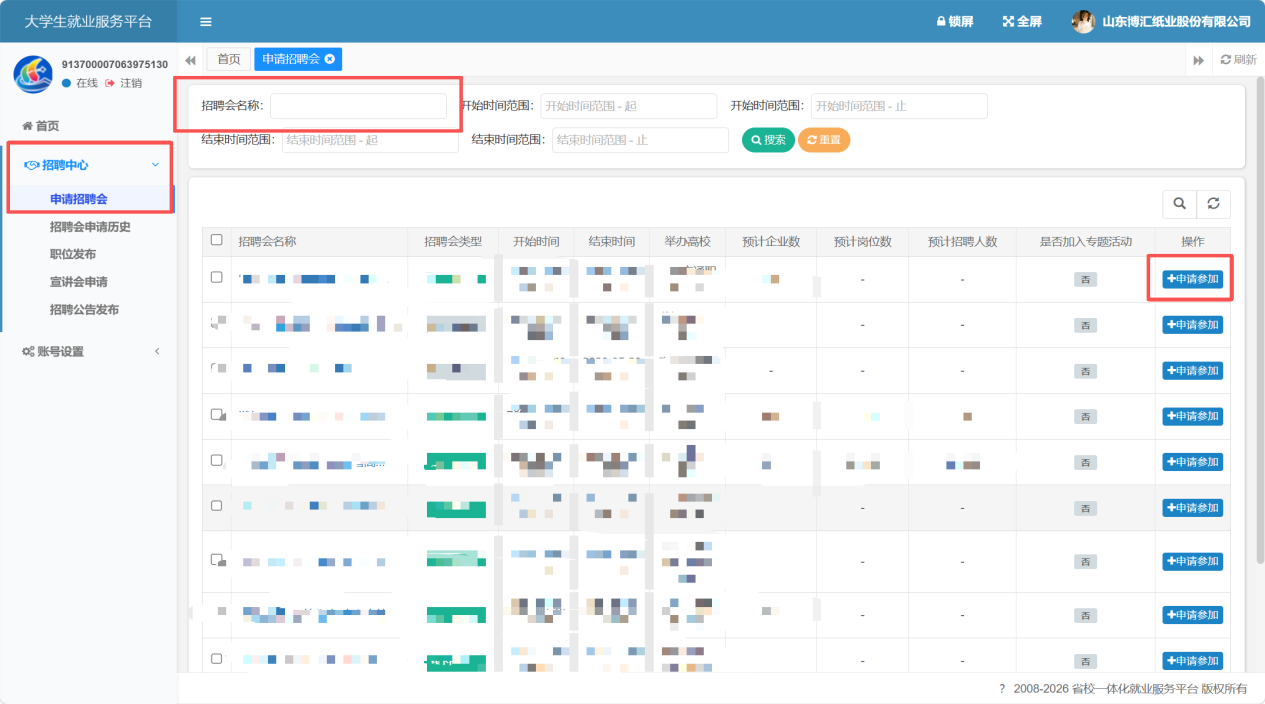The image size is (1265, 704).
Task: Open 招聘会申请历史 in the sidebar
Action: point(90,227)
